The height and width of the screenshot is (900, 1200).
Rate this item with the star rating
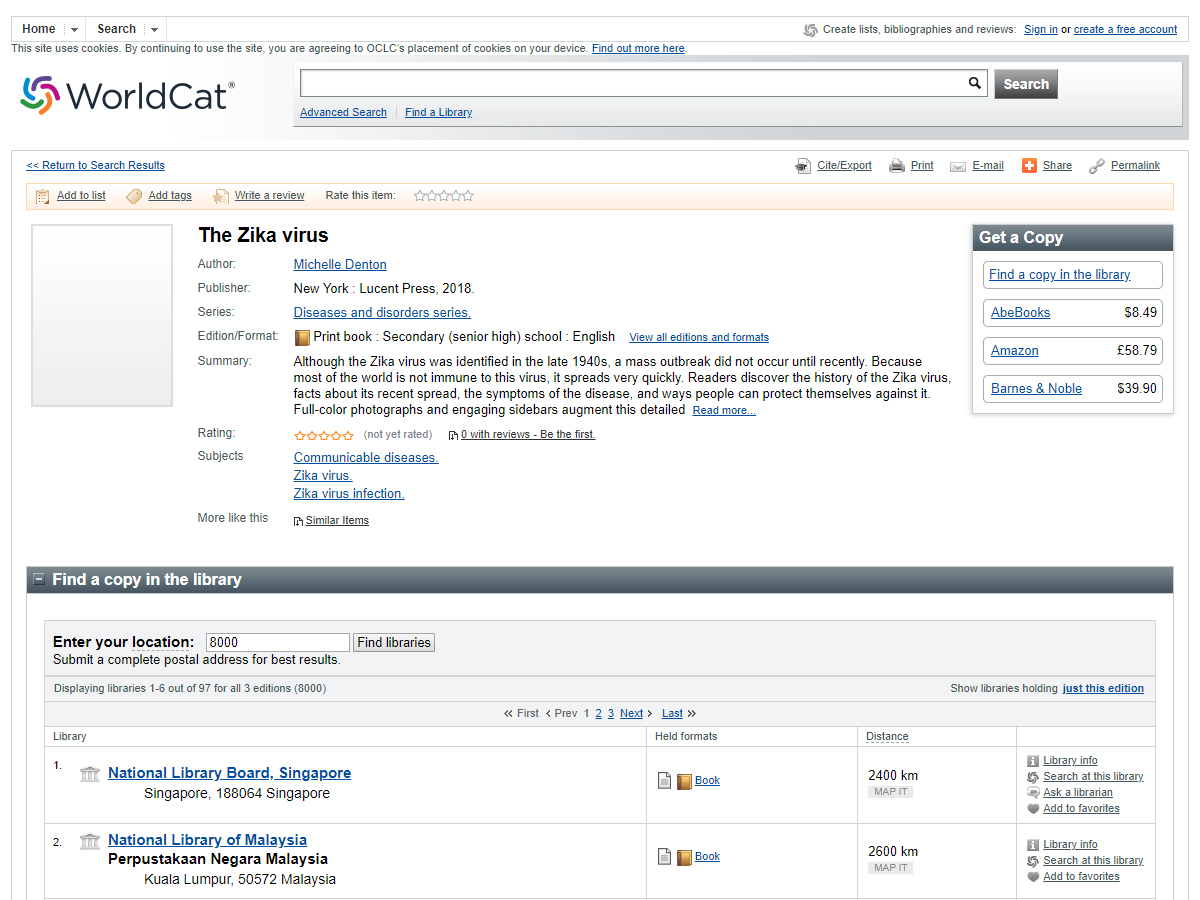coord(444,196)
